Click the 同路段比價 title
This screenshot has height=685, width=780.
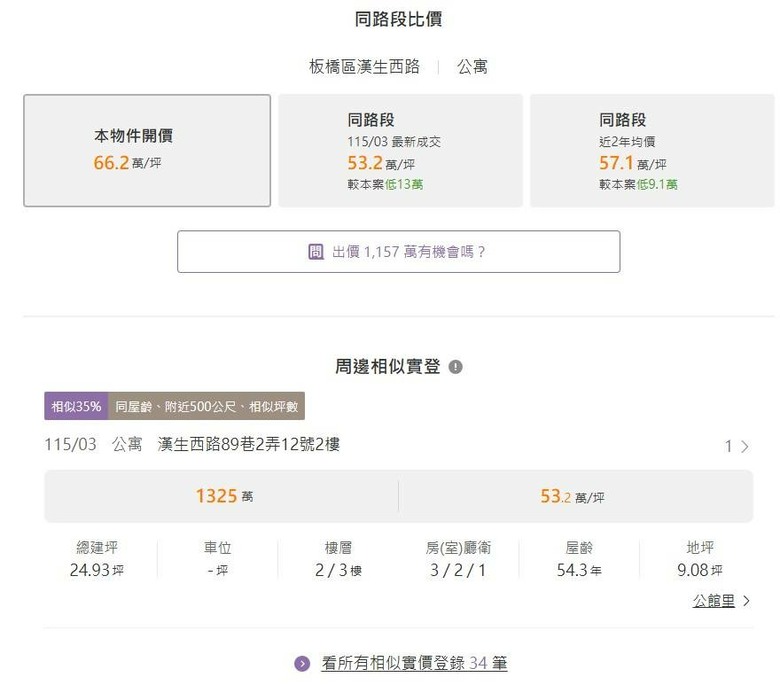coord(398,19)
